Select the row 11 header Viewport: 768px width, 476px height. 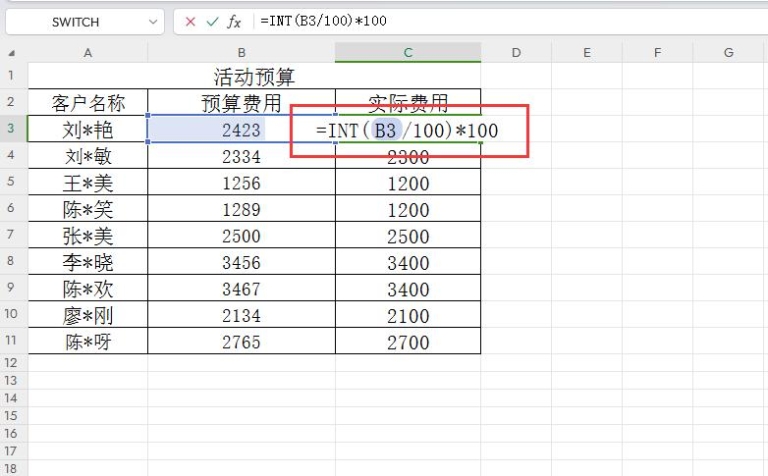coord(12,341)
